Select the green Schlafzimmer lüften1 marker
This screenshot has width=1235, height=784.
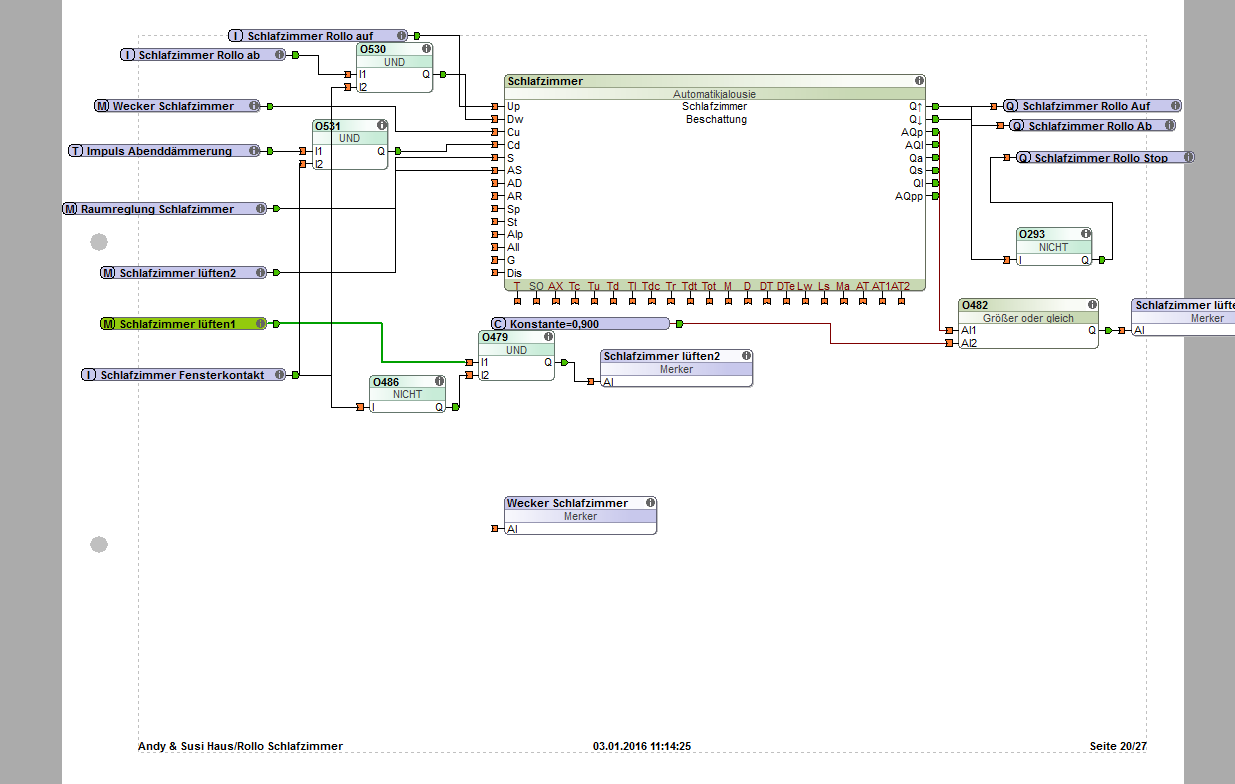coord(183,324)
